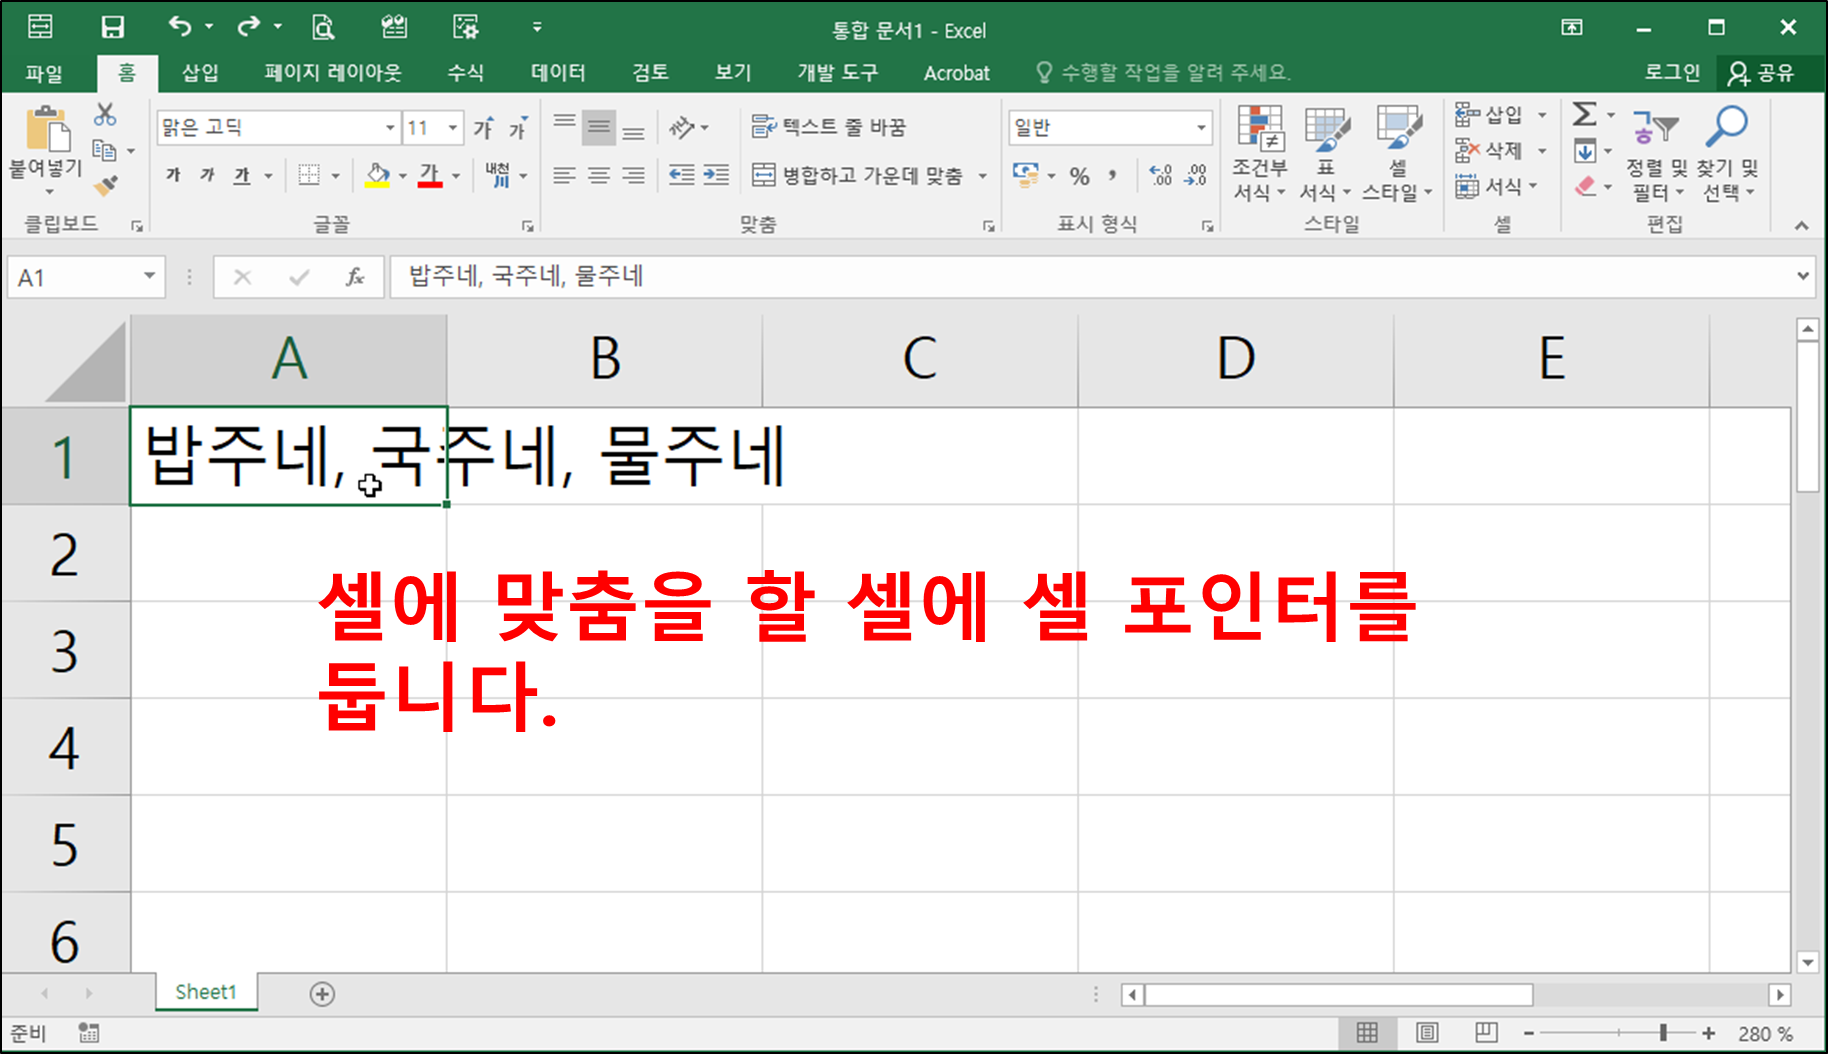Toggle italic formatting
This screenshot has width=1828, height=1054.
pyautogui.click(x=206, y=175)
